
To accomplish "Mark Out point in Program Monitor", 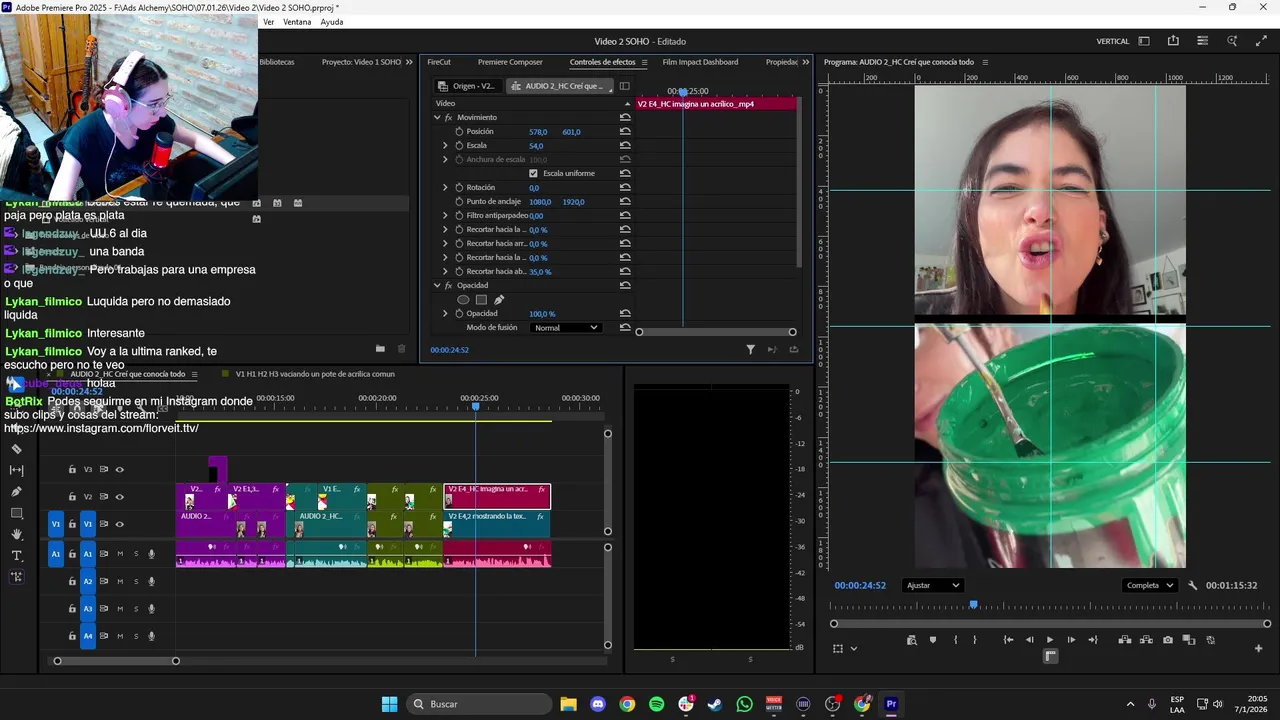I will click(975, 640).
